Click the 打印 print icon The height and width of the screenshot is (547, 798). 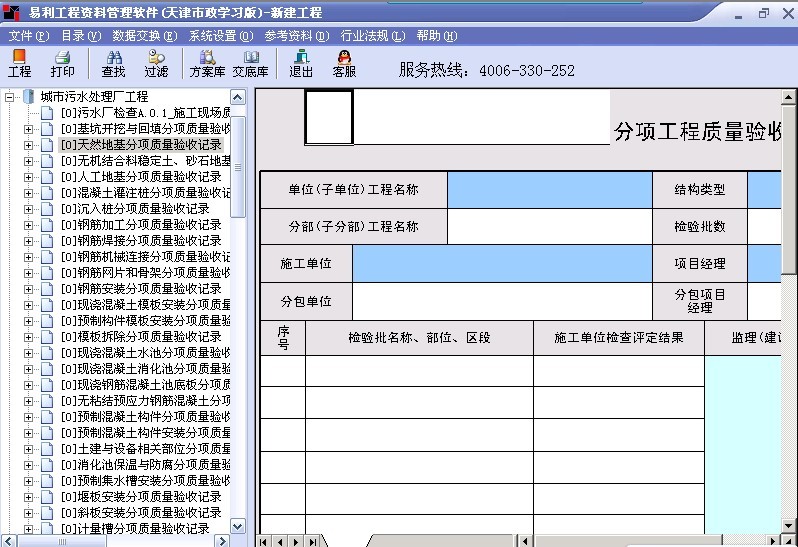(x=62, y=64)
